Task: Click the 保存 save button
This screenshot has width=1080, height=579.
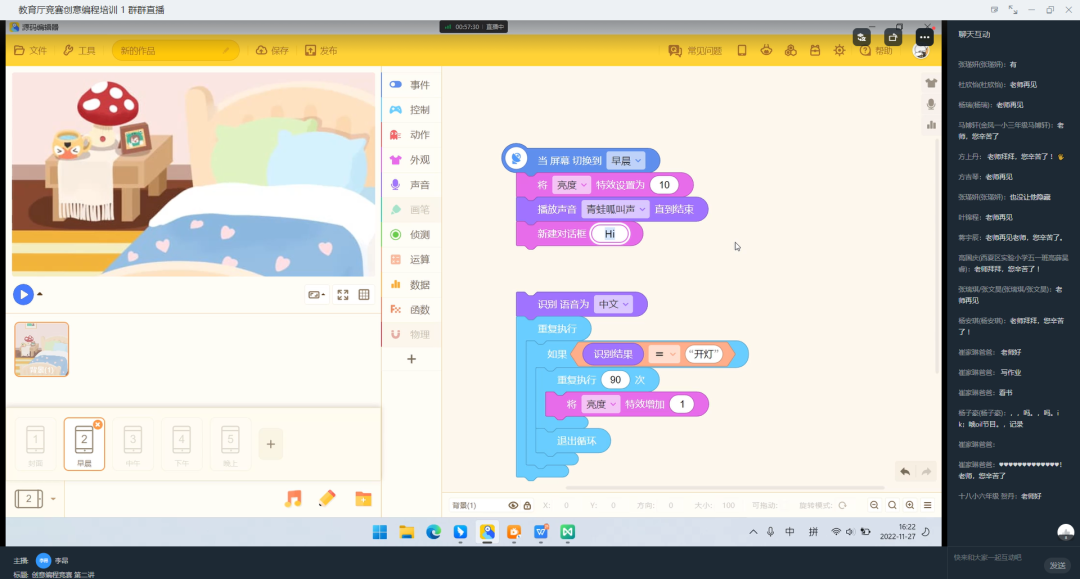Action: [272, 50]
